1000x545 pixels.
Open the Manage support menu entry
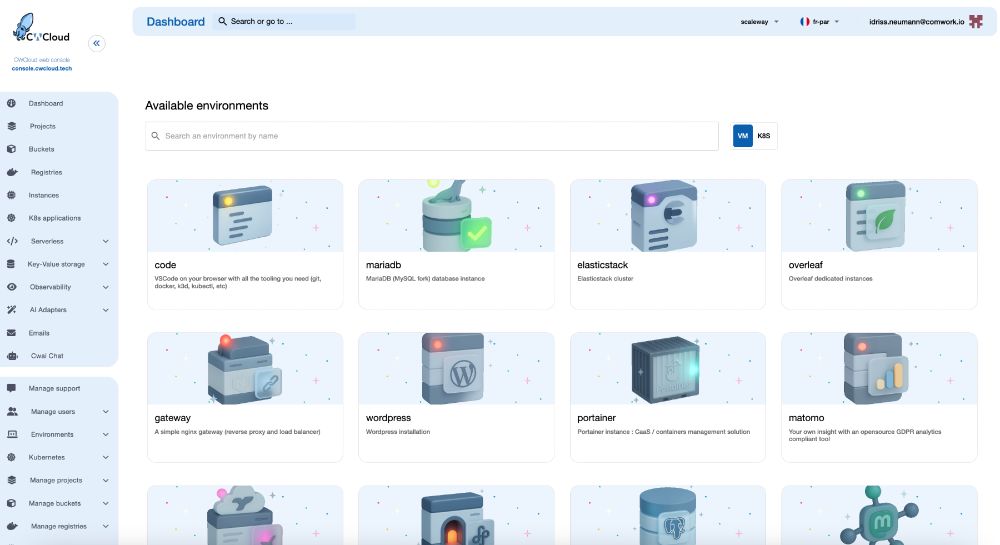(x=58, y=388)
